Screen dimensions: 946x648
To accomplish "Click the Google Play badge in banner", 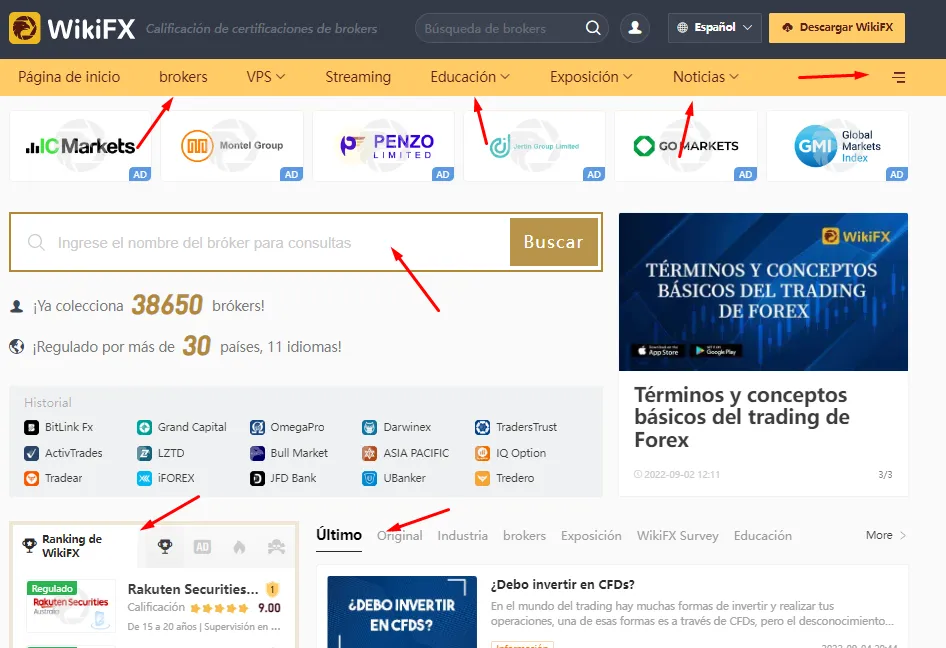I will click(x=716, y=351).
